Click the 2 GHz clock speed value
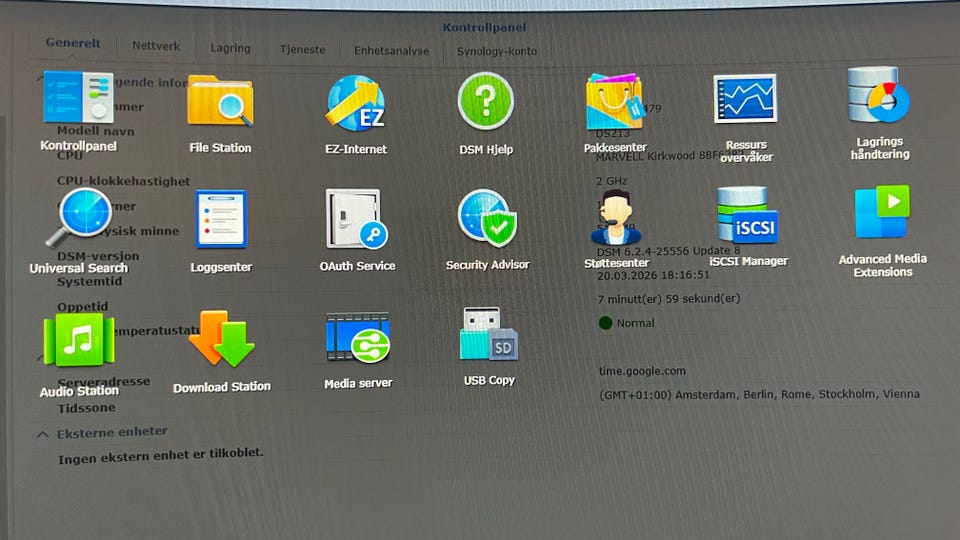The image size is (960, 540). (612, 181)
